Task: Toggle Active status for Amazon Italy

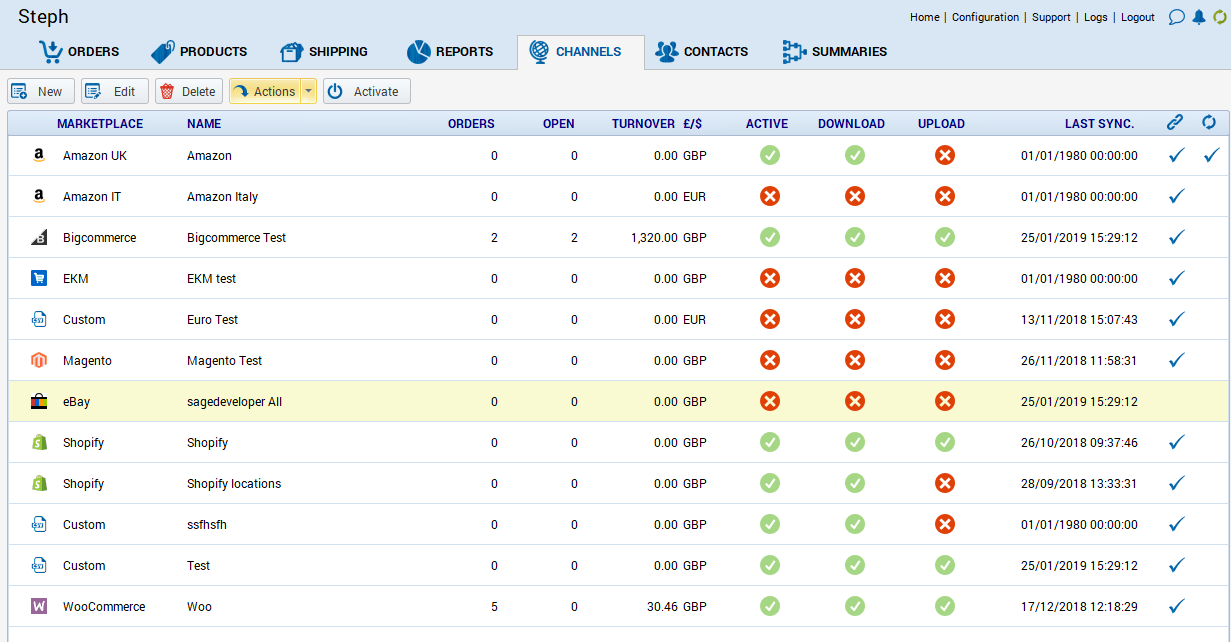Action: (x=769, y=197)
